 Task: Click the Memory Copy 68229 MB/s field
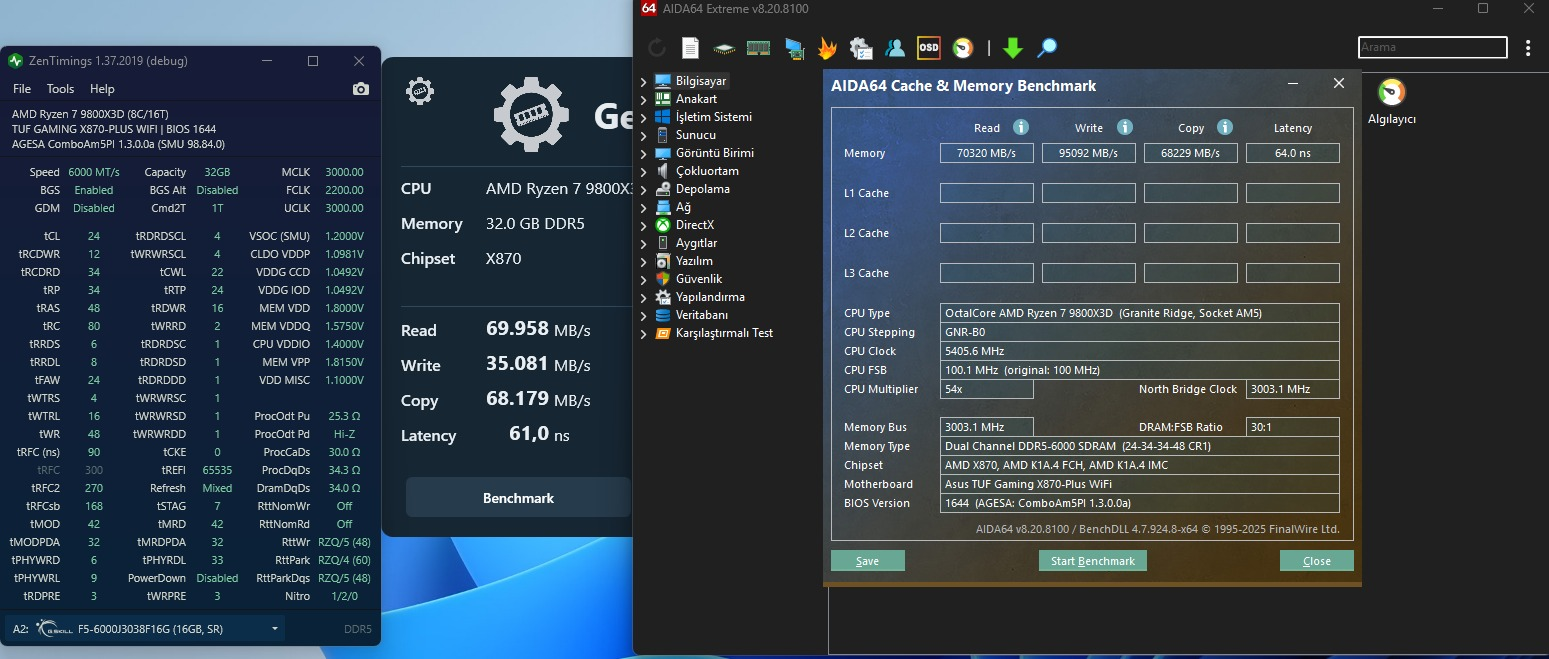tap(1191, 153)
